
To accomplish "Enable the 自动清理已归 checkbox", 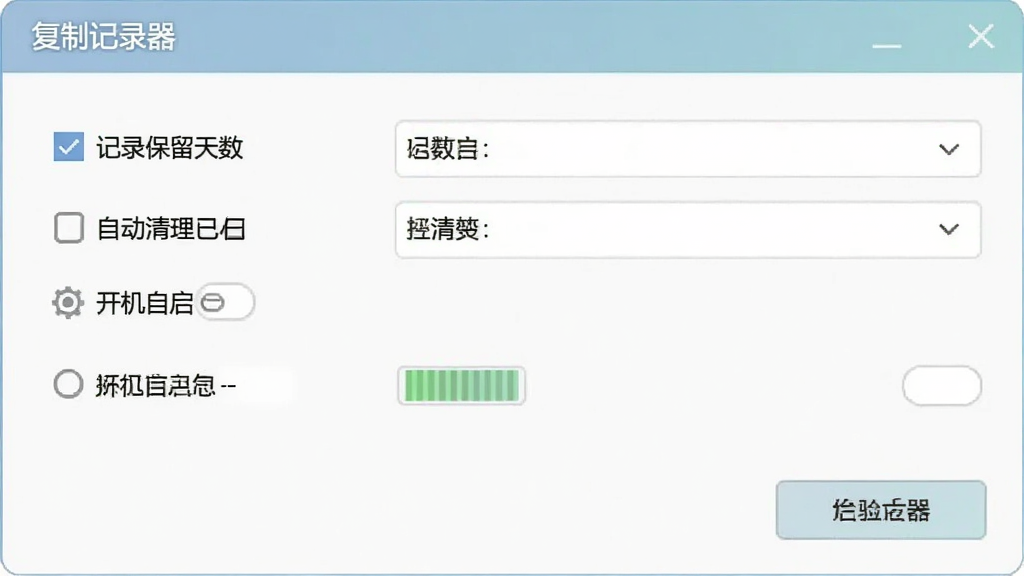I will tap(69, 228).
